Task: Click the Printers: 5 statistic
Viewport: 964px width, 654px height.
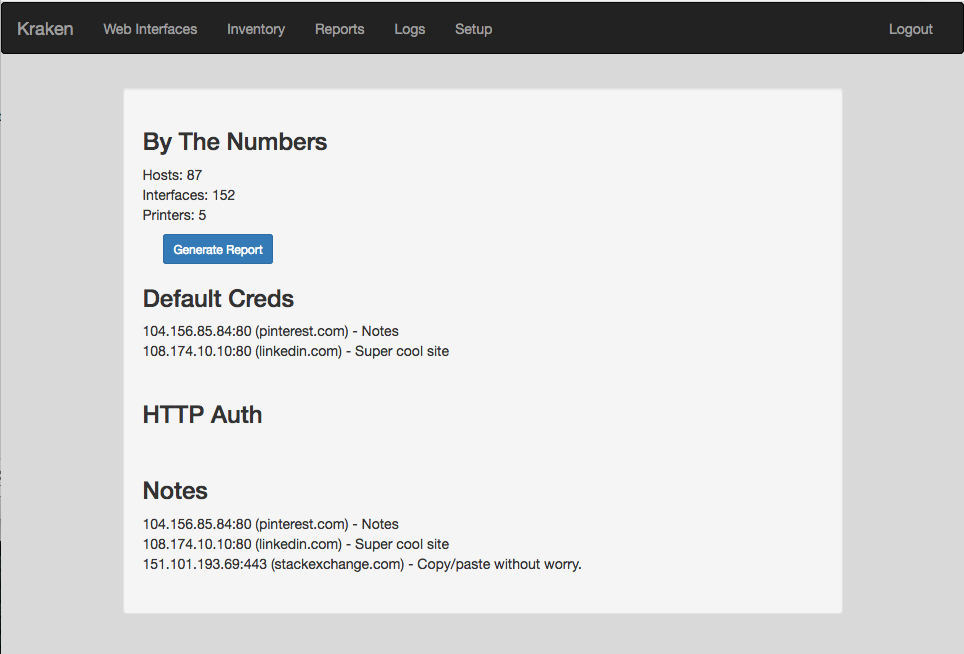Action: coord(174,215)
